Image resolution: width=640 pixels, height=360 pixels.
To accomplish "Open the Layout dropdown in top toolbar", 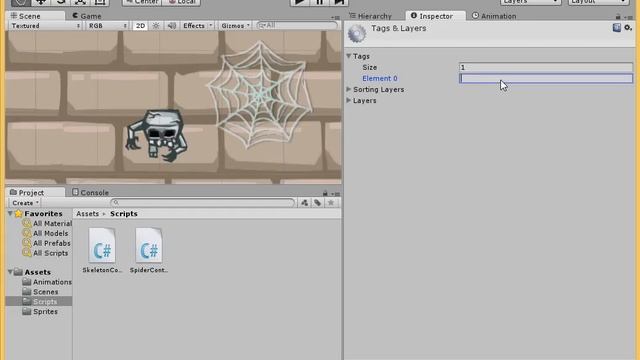I will (598, 2).
